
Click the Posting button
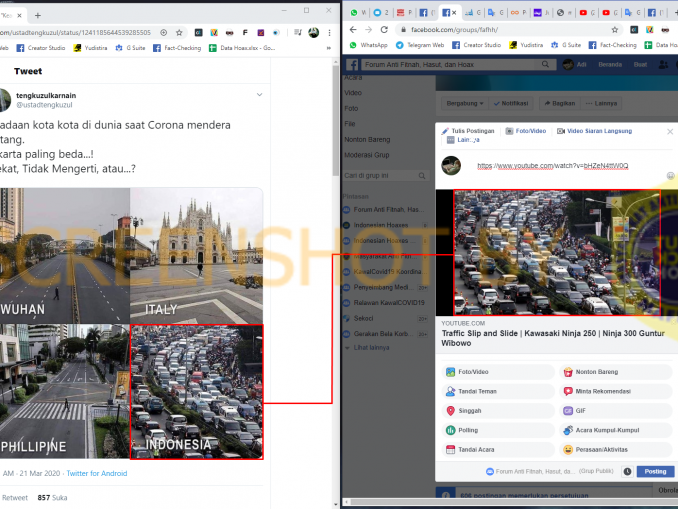point(655,471)
